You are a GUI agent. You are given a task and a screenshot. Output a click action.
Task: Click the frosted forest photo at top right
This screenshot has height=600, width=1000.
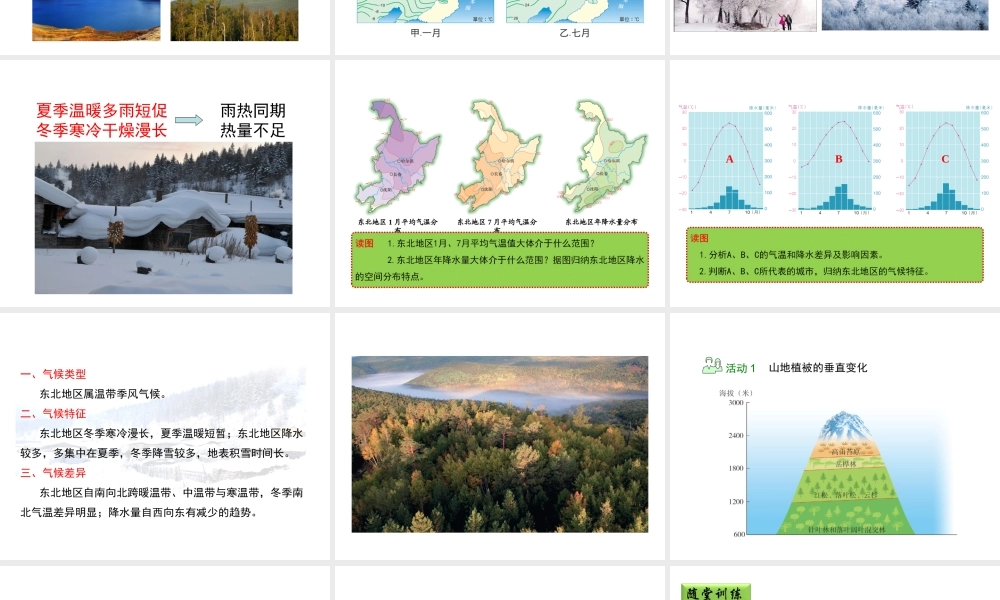pyautogui.click(x=905, y=15)
